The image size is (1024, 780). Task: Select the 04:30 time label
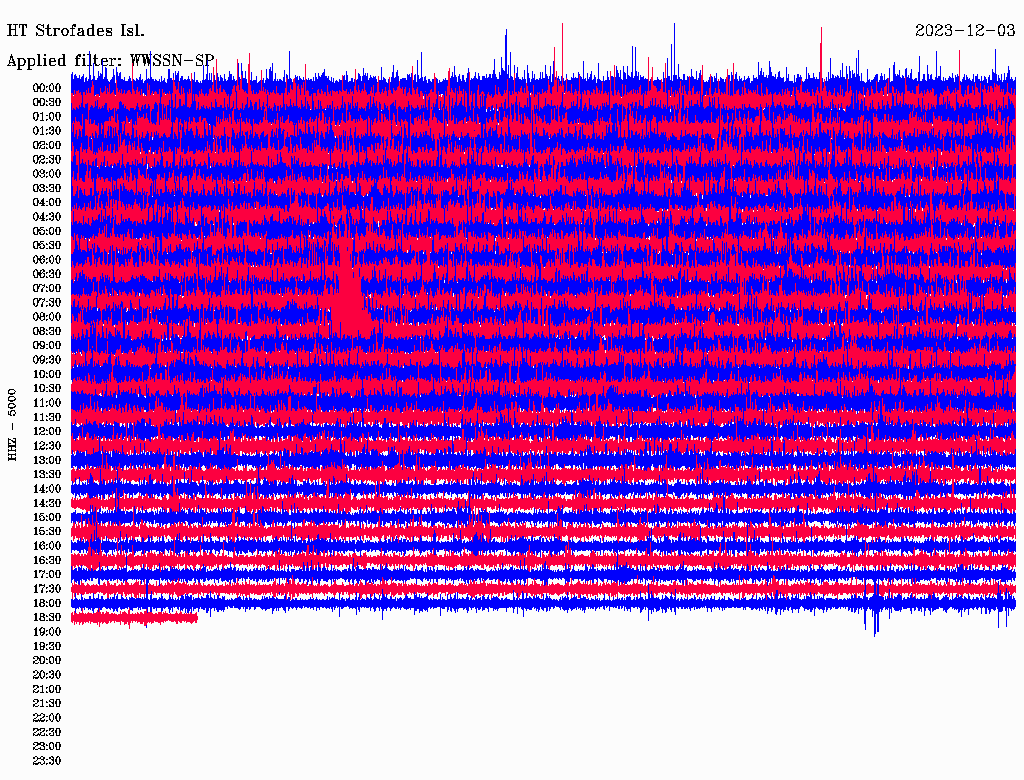click(x=47, y=217)
